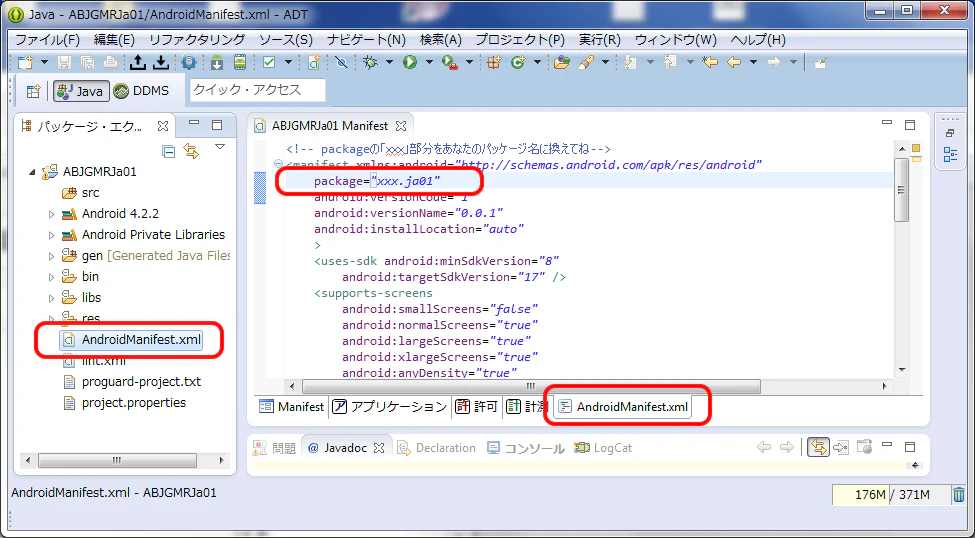The image size is (975, 538).
Task: Click the New Android XML file icon
Action: click(314, 62)
